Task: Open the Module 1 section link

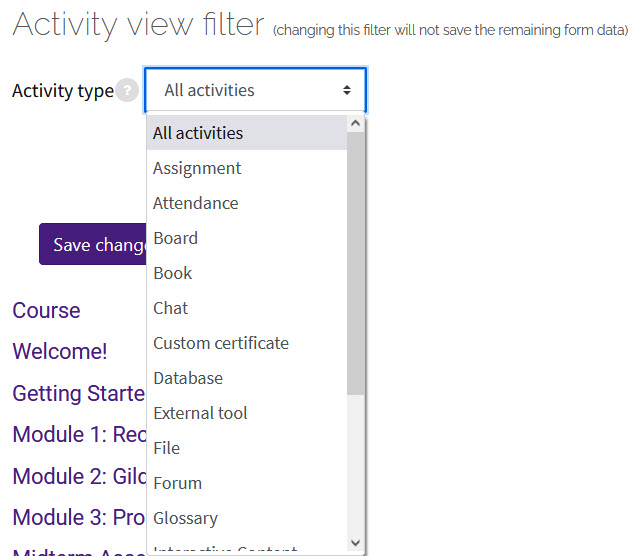Action: [x=79, y=434]
